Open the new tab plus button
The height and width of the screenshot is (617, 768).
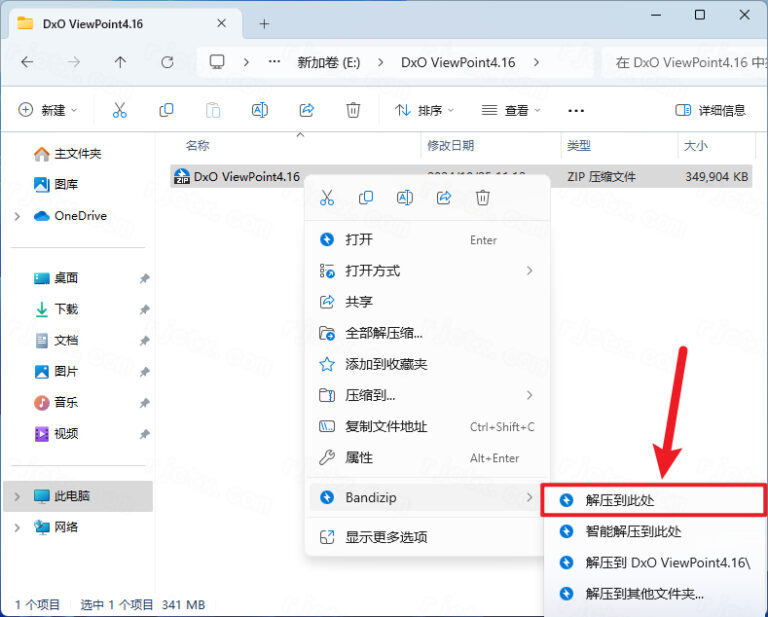click(x=264, y=23)
